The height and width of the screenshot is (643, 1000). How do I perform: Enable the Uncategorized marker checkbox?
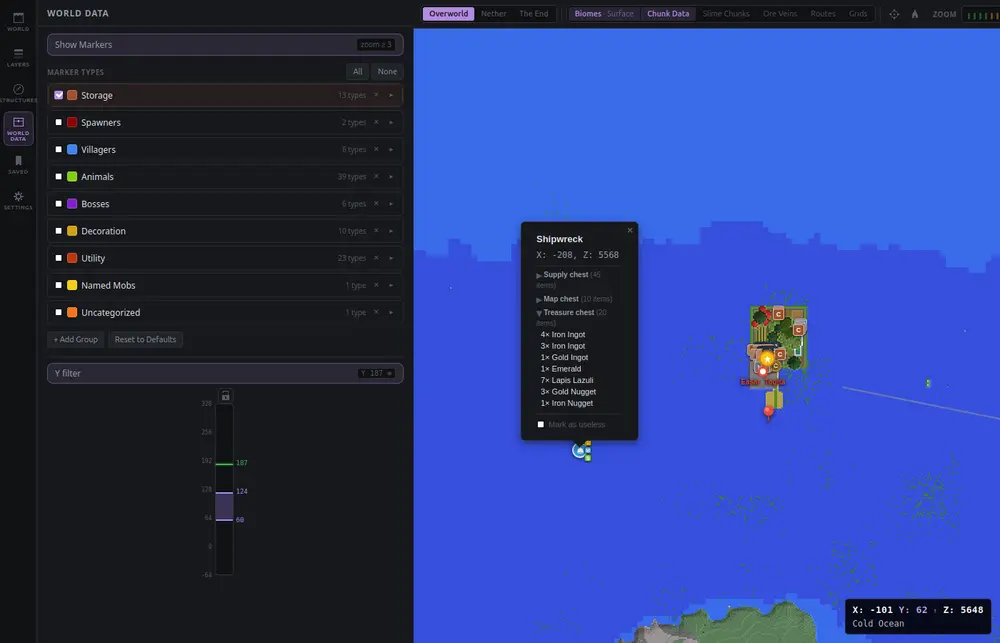click(59, 312)
